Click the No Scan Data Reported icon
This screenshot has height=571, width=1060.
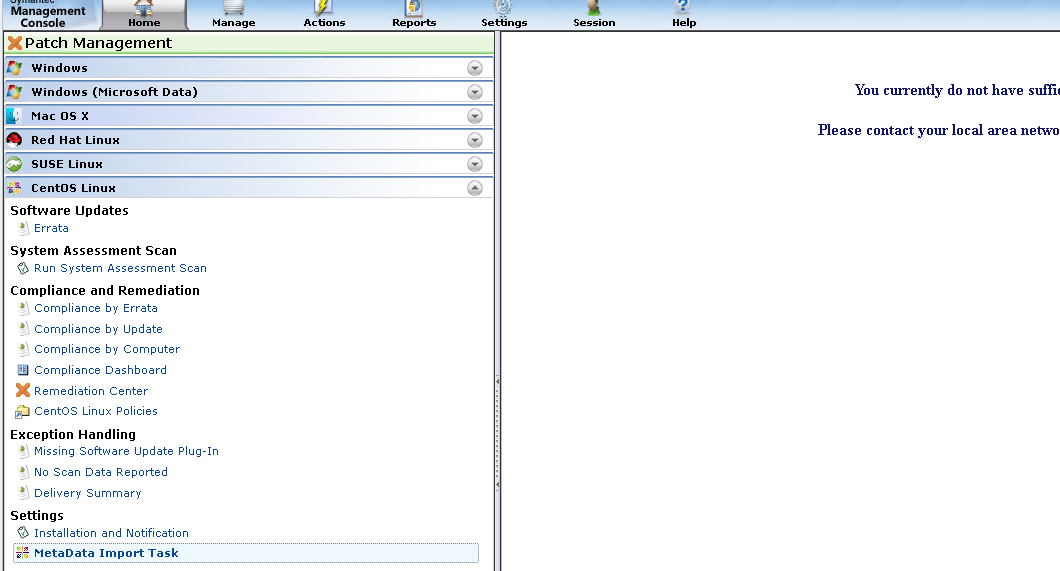click(23, 472)
